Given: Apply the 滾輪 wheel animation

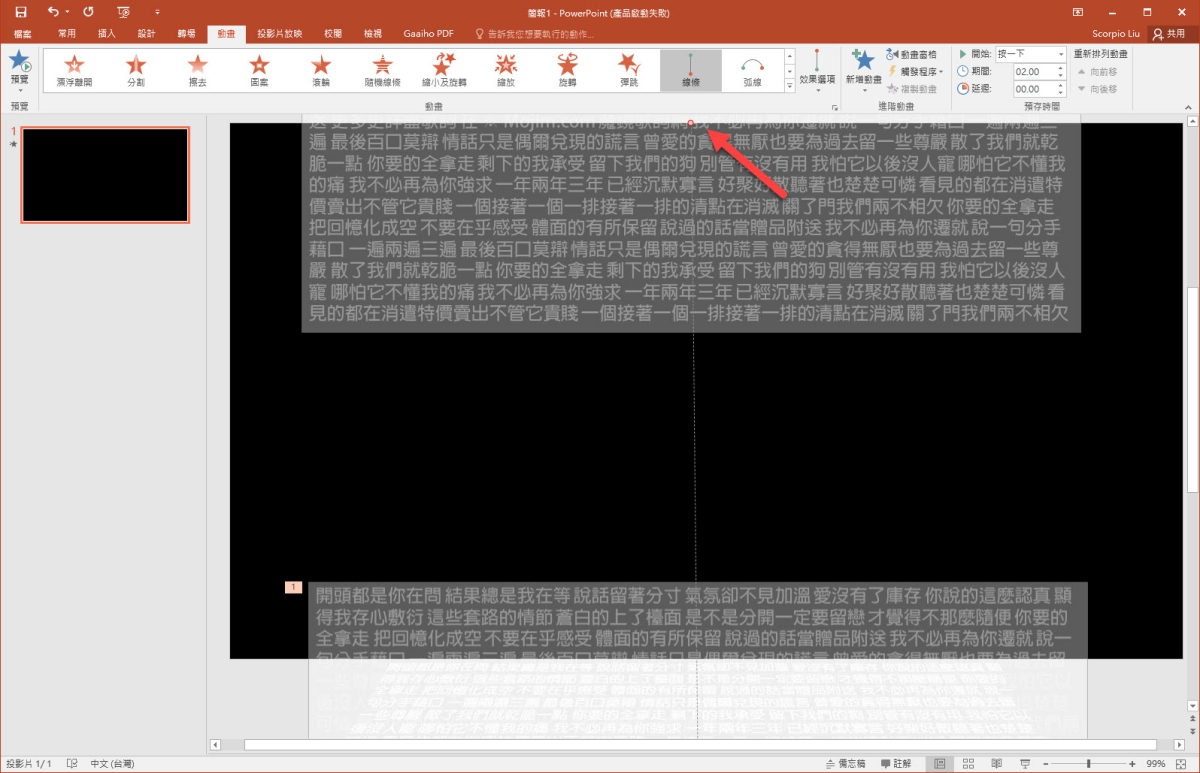Looking at the screenshot, I should click(320, 70).
